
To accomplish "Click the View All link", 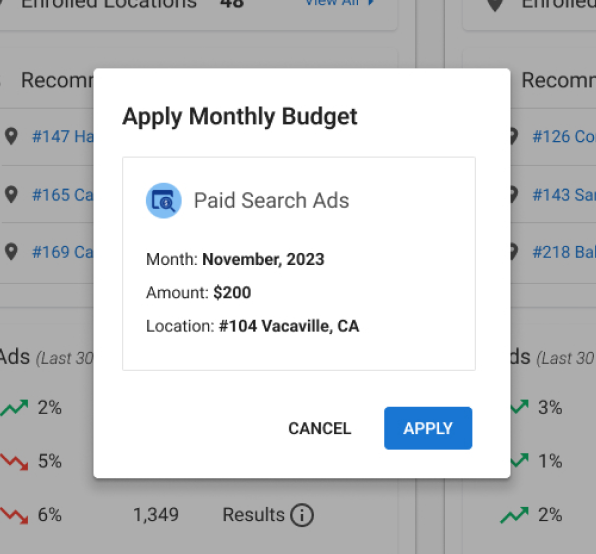I will coord(339,3).
